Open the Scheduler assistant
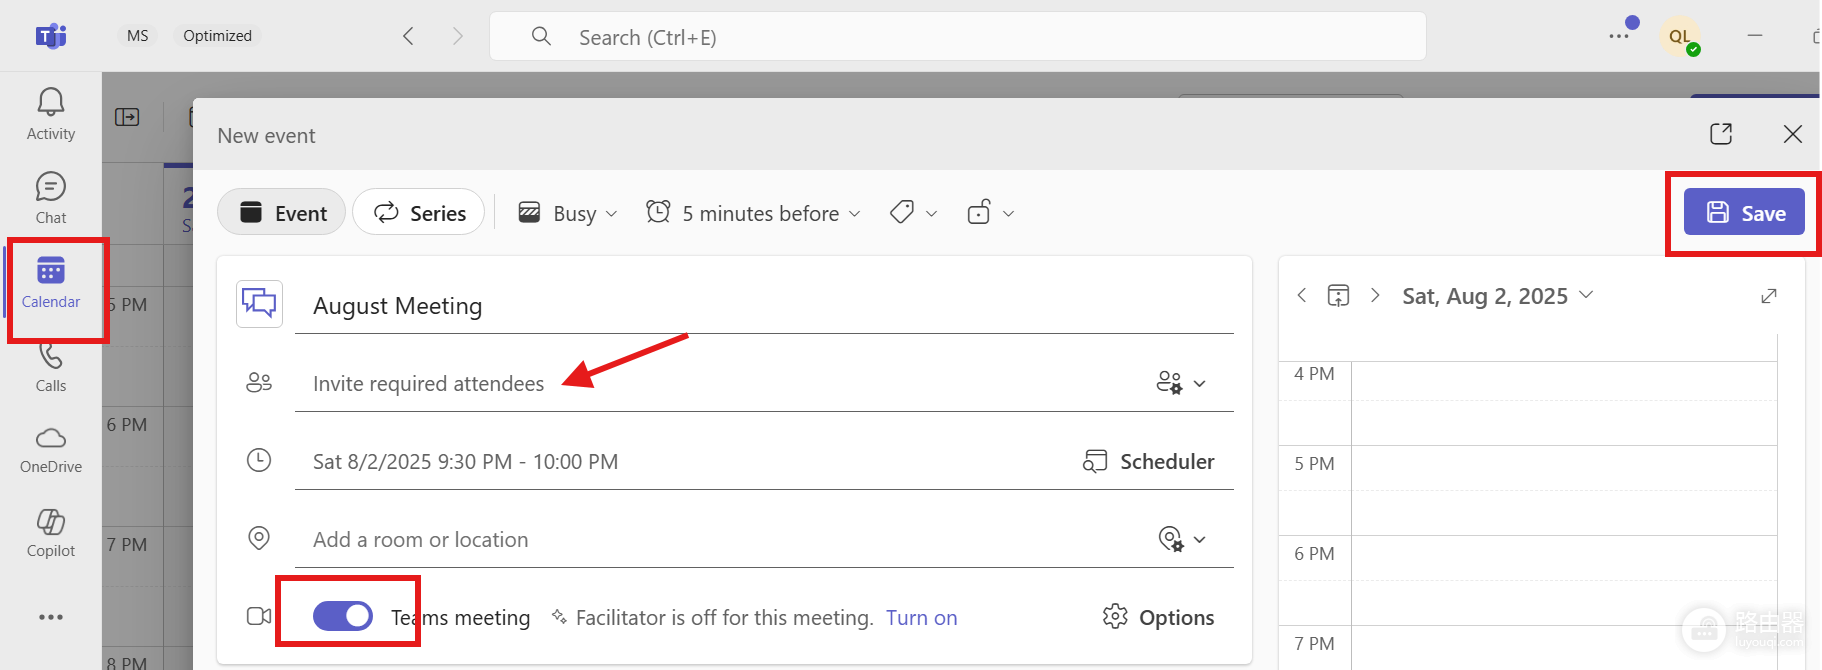The image size is (1822, 670). pos(1149,461)
